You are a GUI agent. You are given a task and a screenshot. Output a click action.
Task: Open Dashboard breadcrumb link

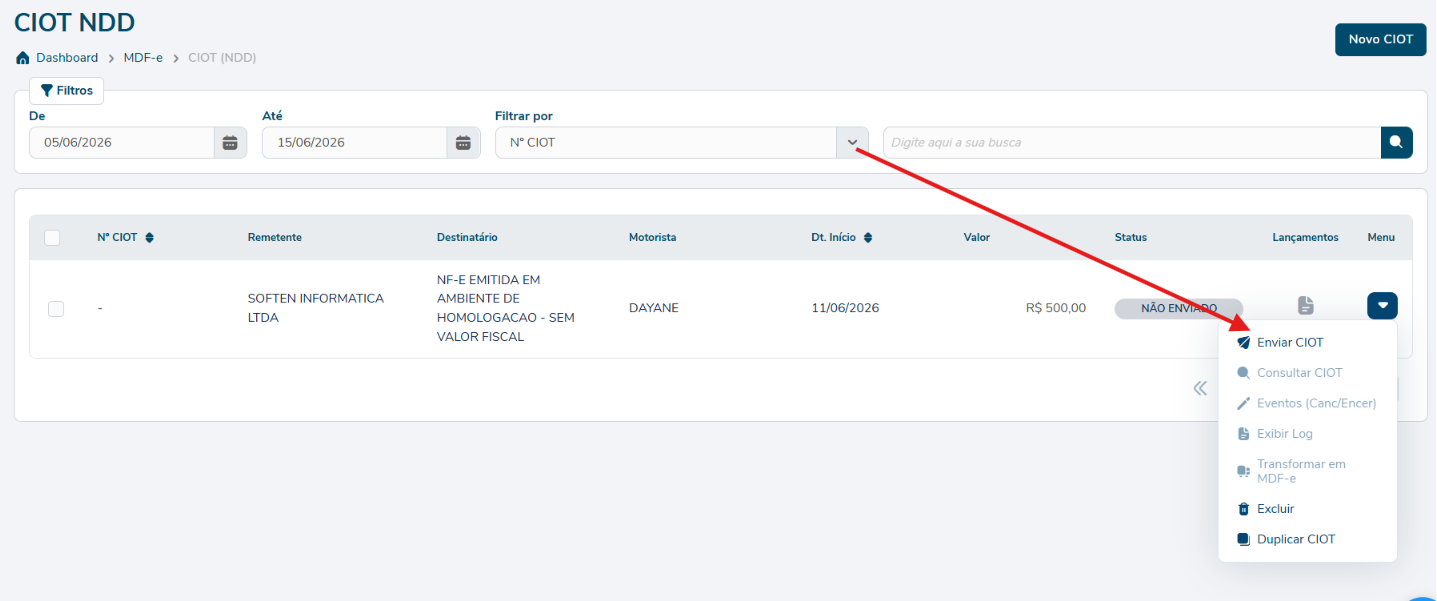pyautogui.click(x=67, y=58)
